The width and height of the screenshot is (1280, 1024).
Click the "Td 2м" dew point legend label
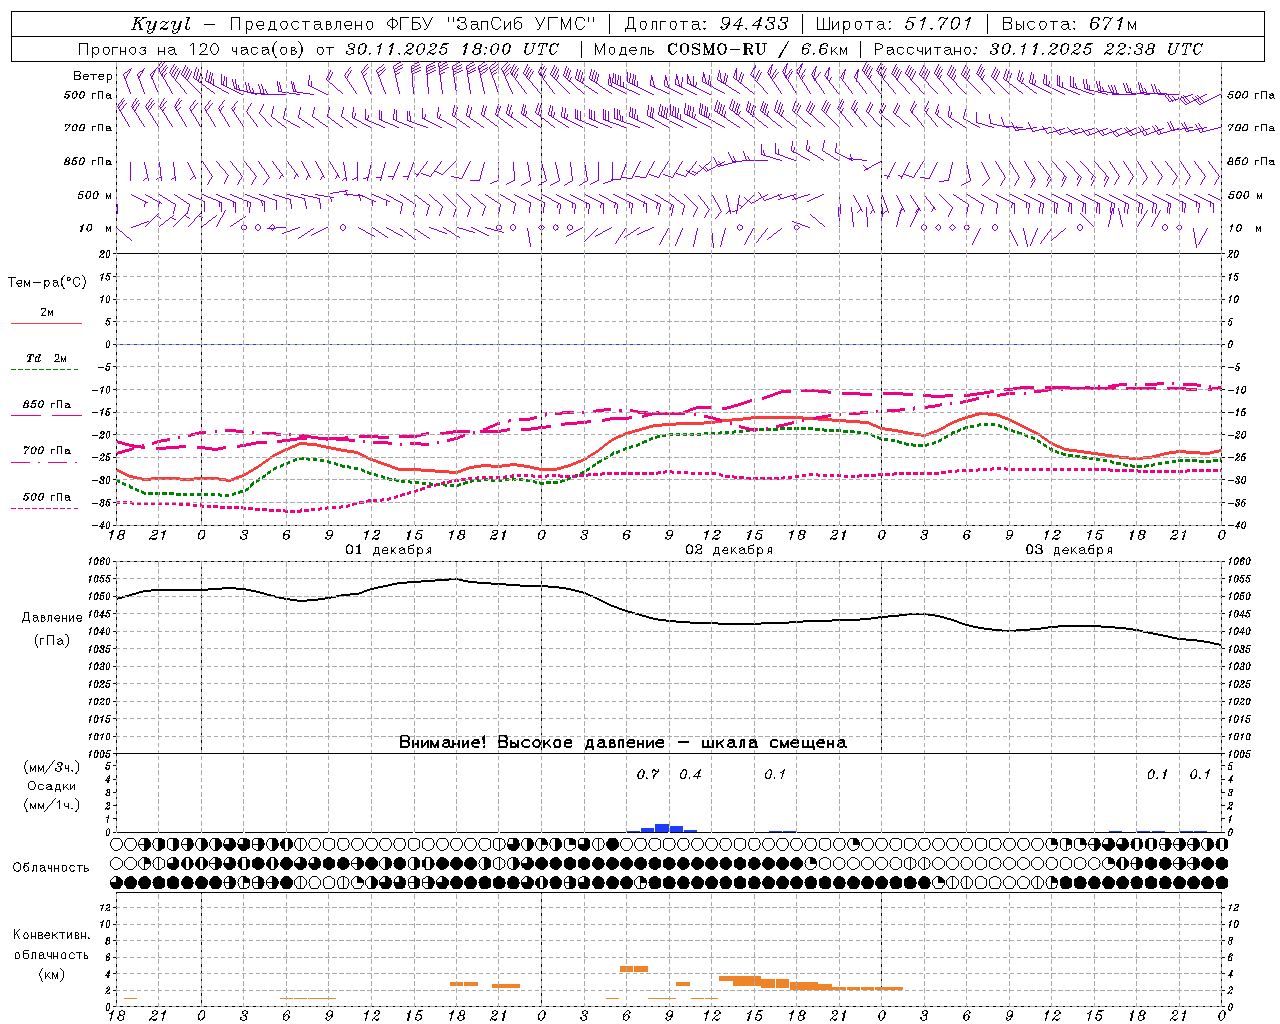tap(46, 358)
